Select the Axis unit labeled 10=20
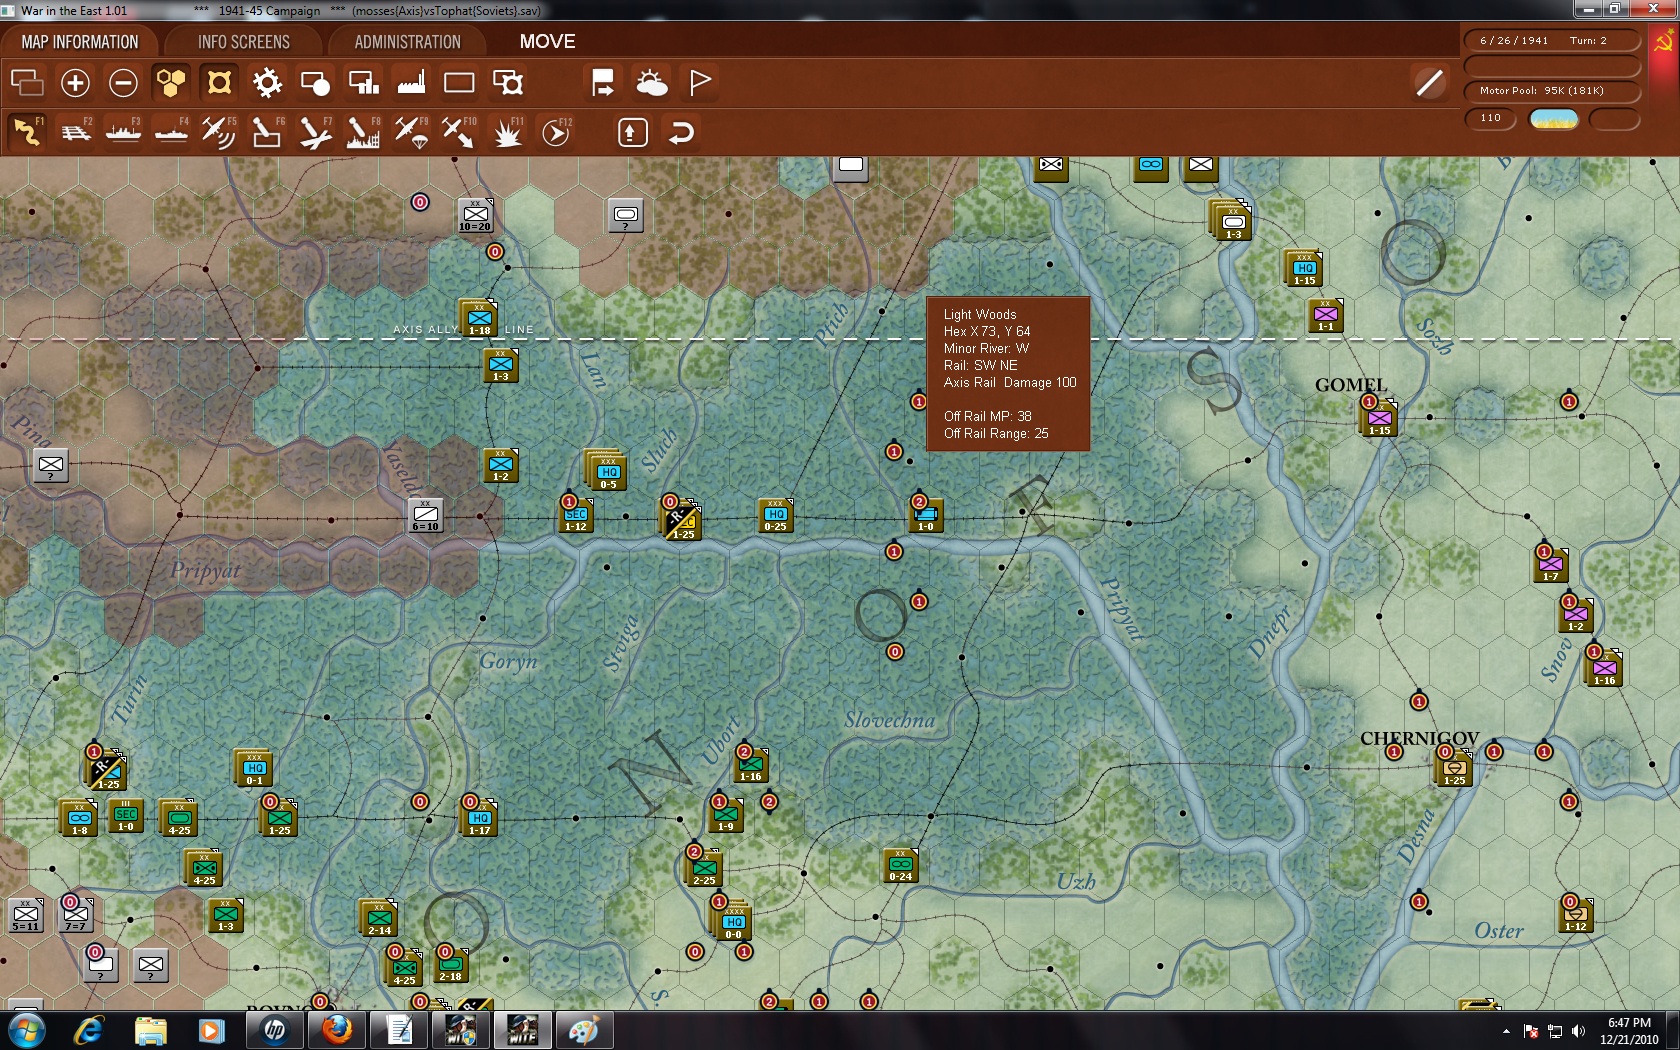1680x1050 pixels. tap(476, 215)
